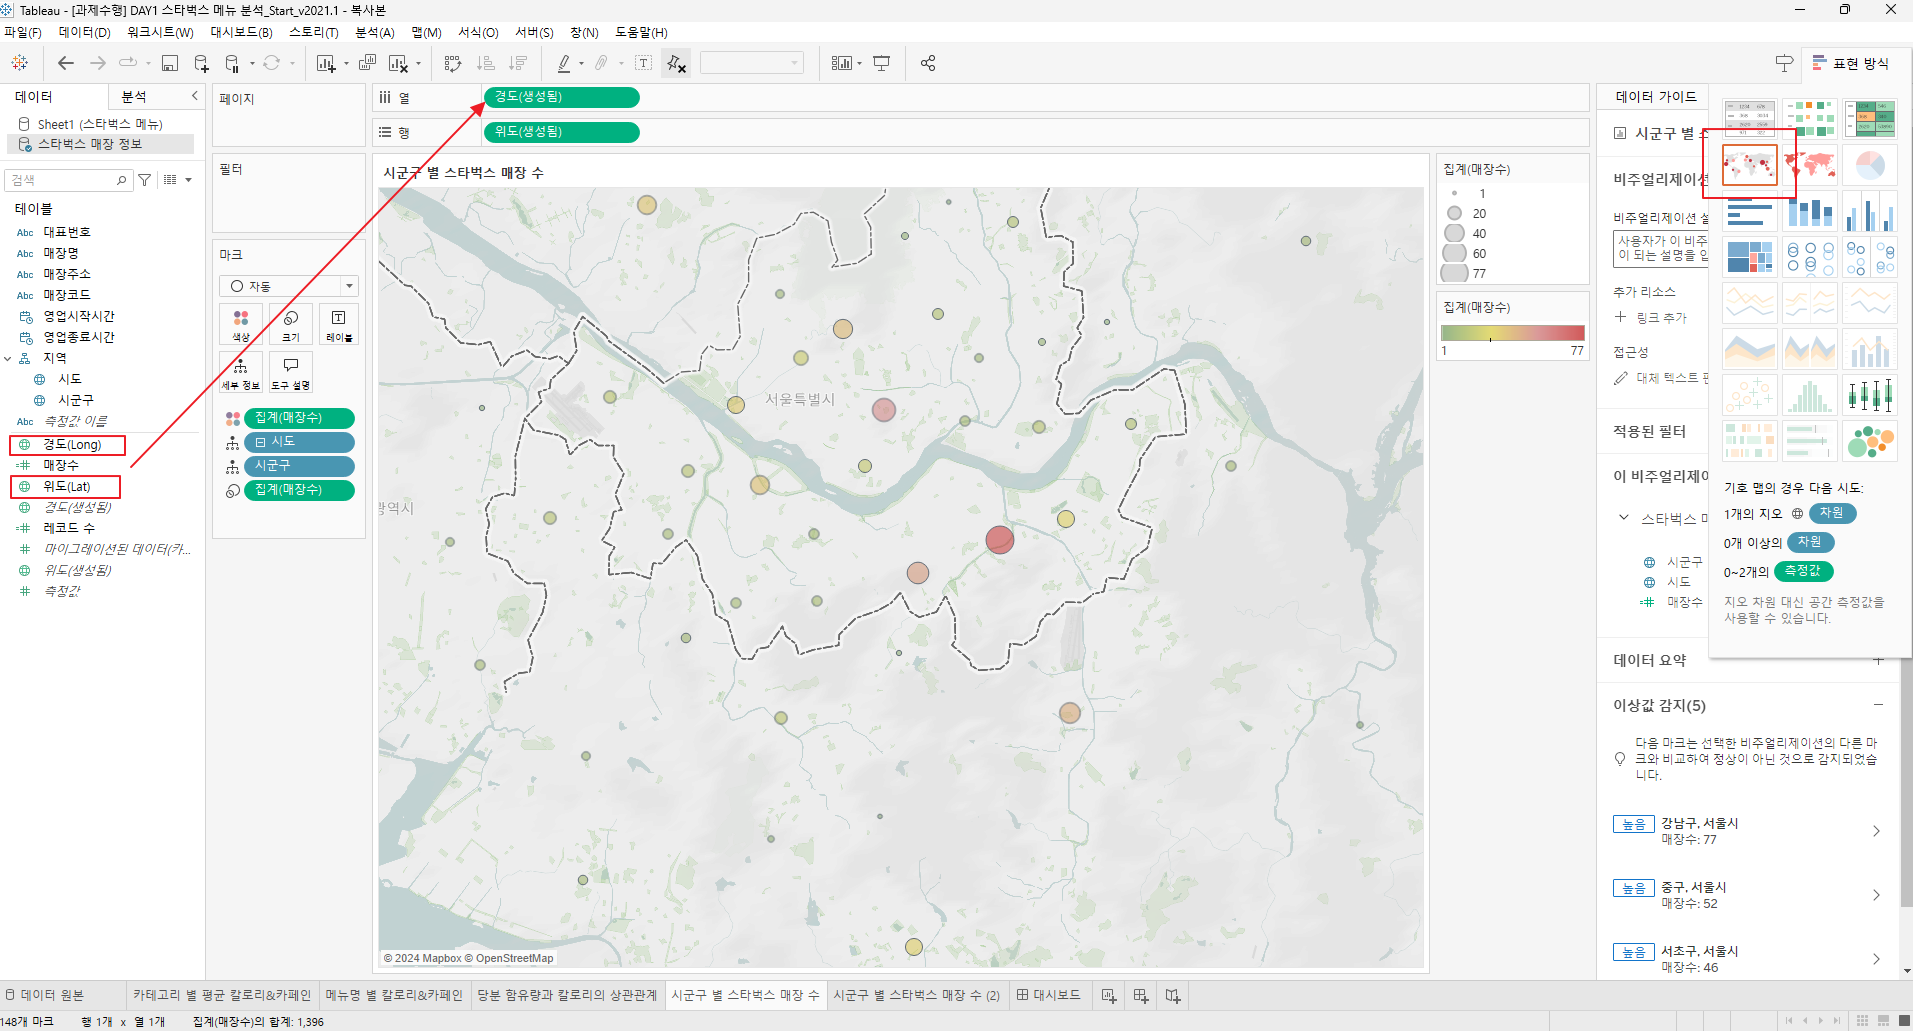Click the 표현 방식 button
Screen dimensions: 1913x1031
tap(1851, 63)
